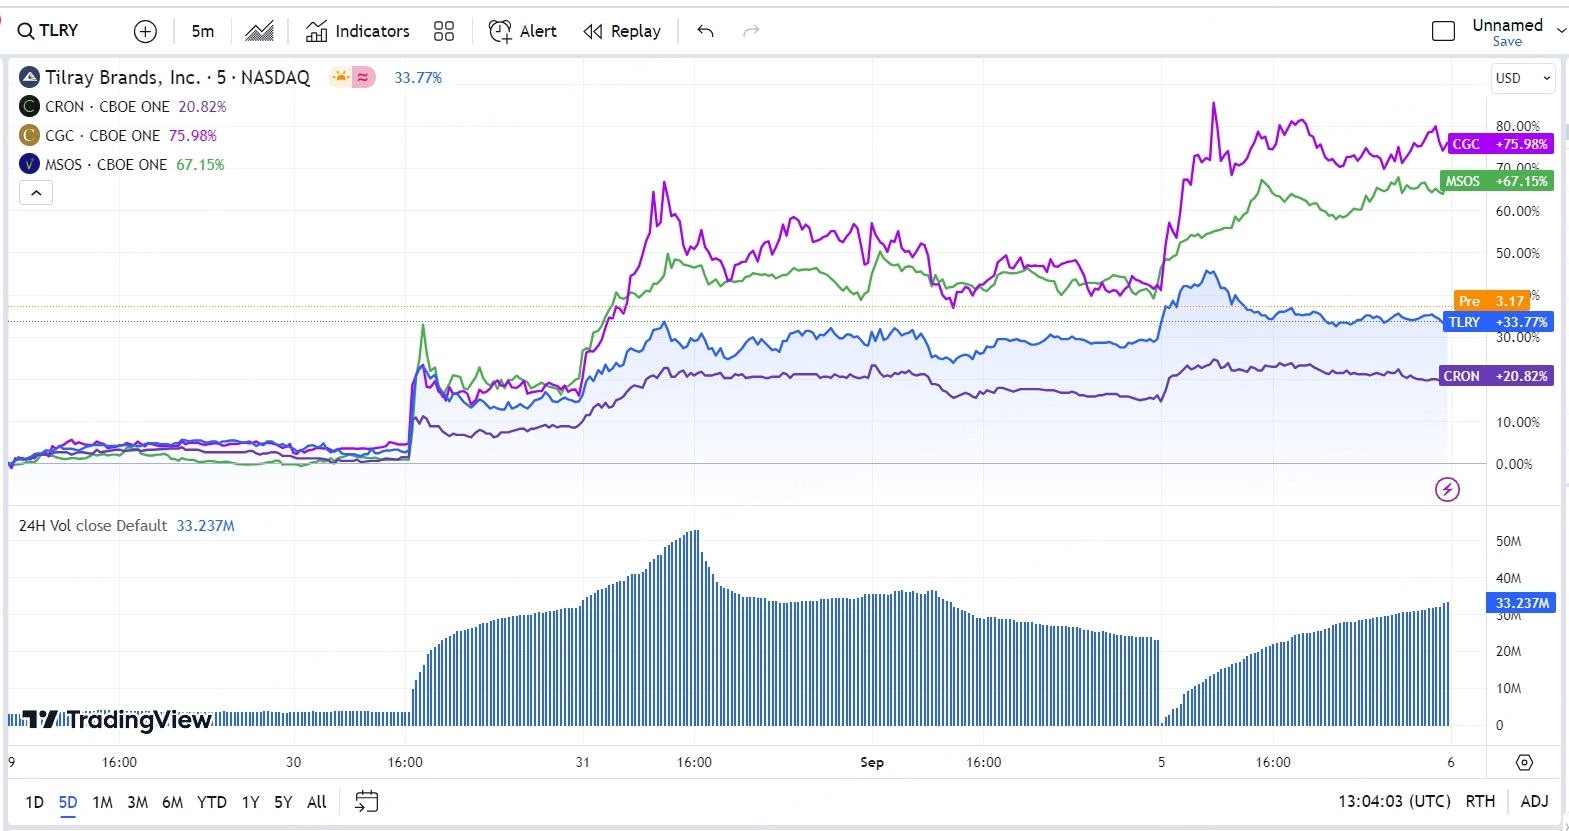
Task: Open the 5m interval dropdown
Action: (203, 31)
